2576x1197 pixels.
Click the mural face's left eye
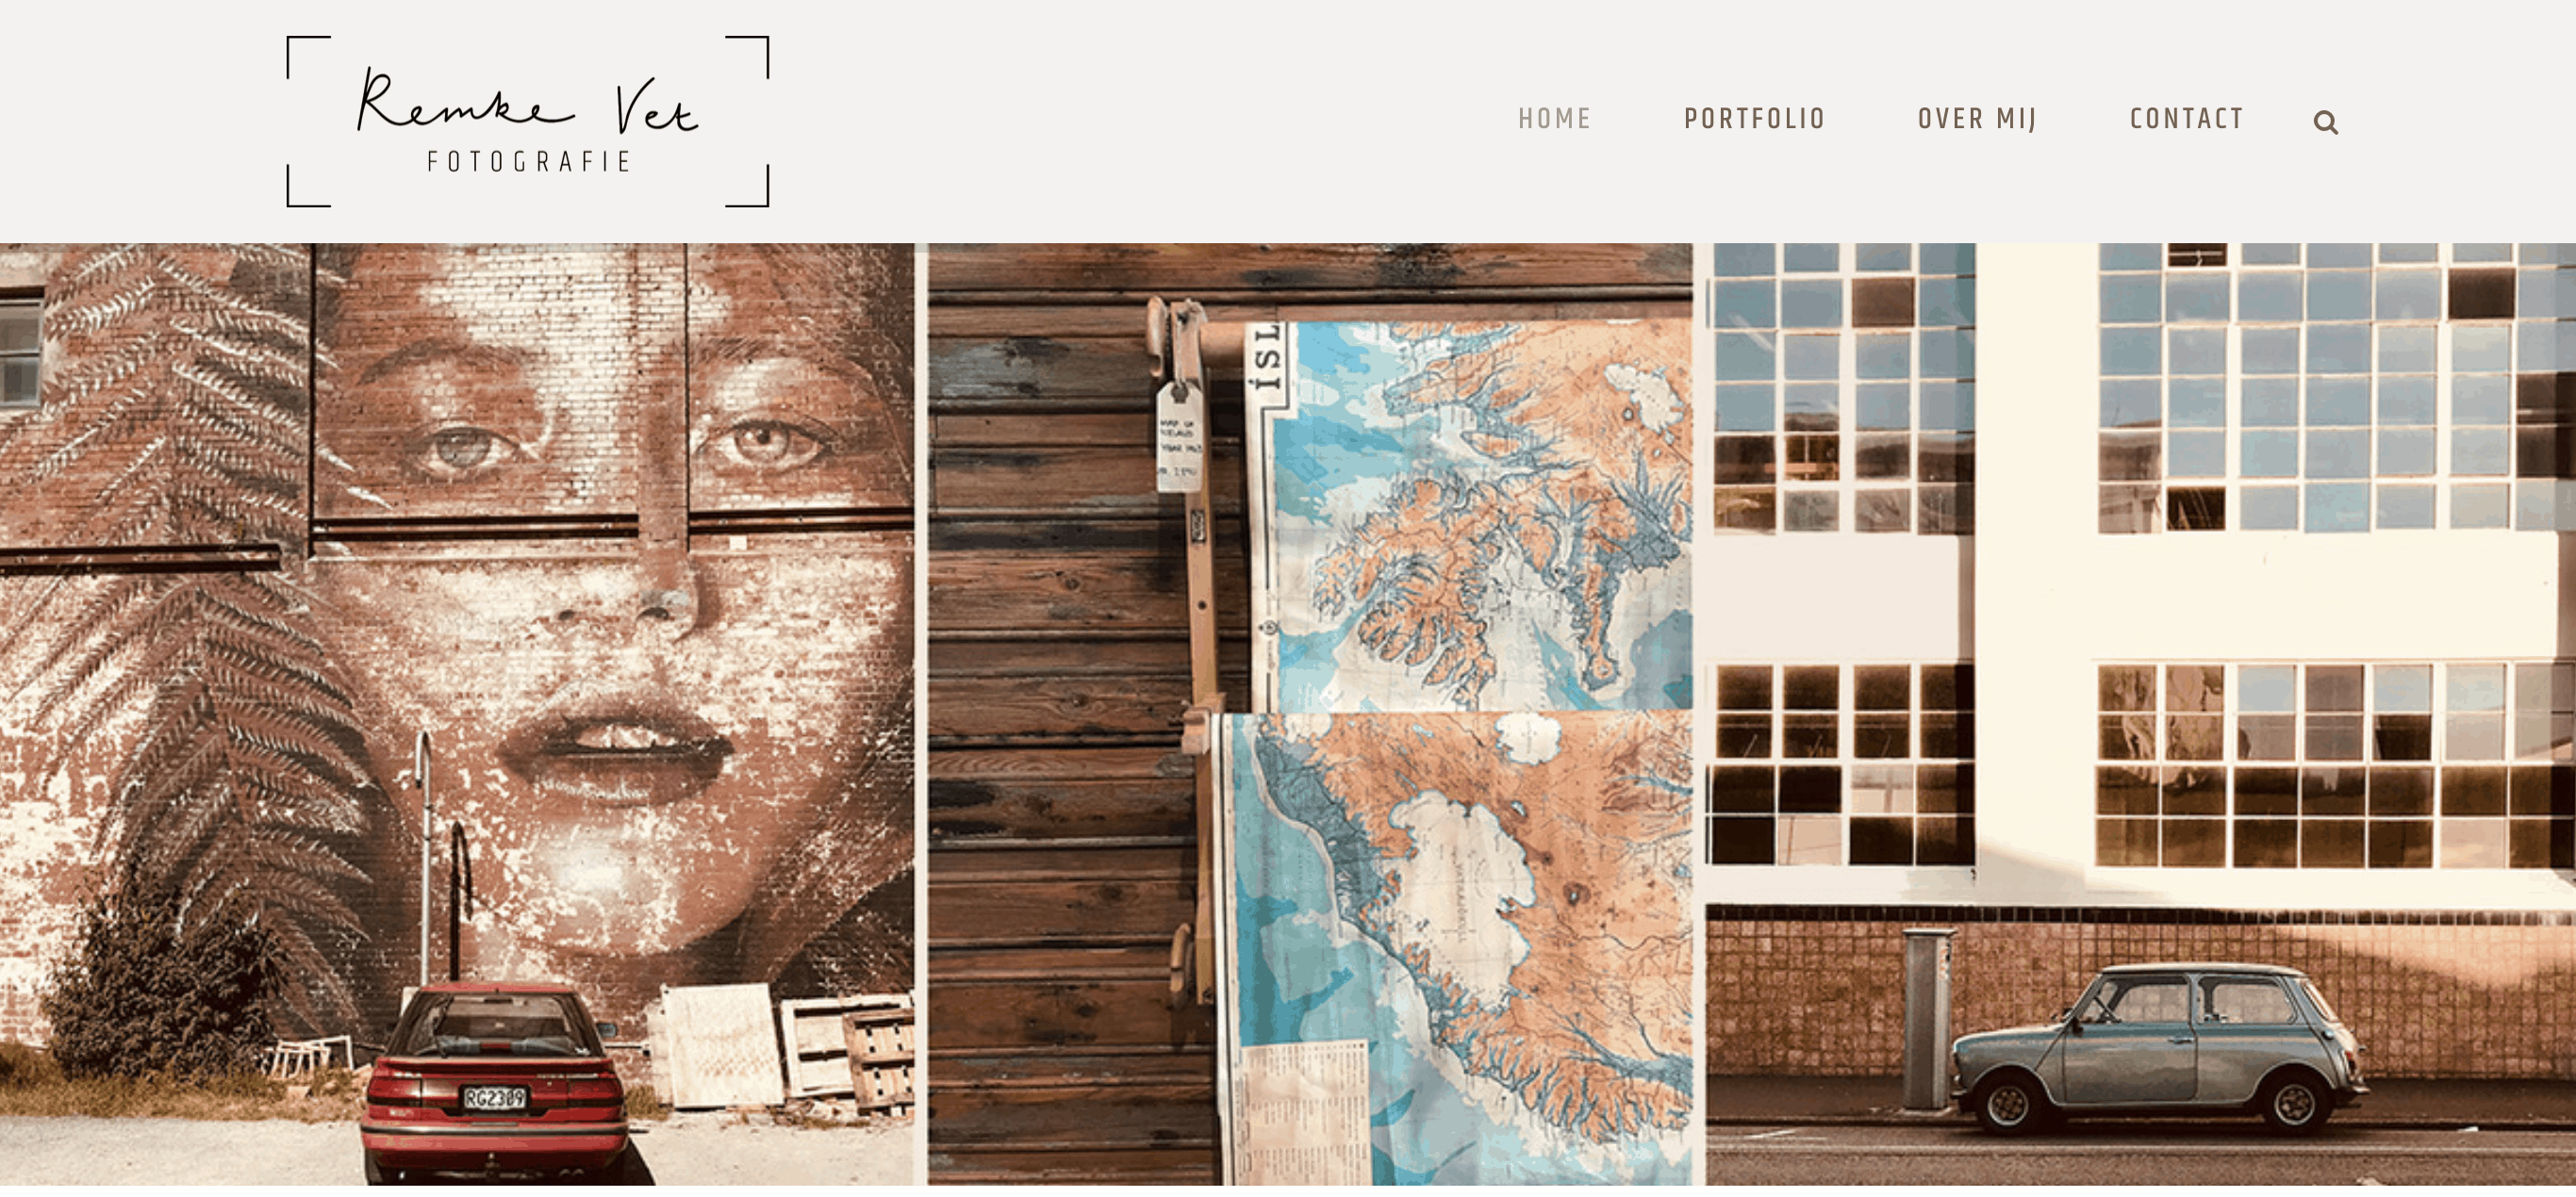(462, 448)
